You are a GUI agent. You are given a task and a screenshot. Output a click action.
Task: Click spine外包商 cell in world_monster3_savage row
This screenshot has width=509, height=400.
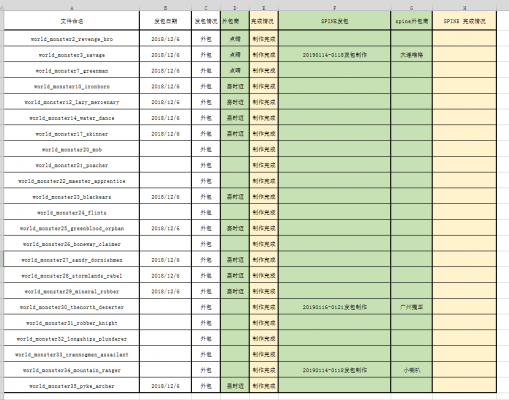click(412, 55)
